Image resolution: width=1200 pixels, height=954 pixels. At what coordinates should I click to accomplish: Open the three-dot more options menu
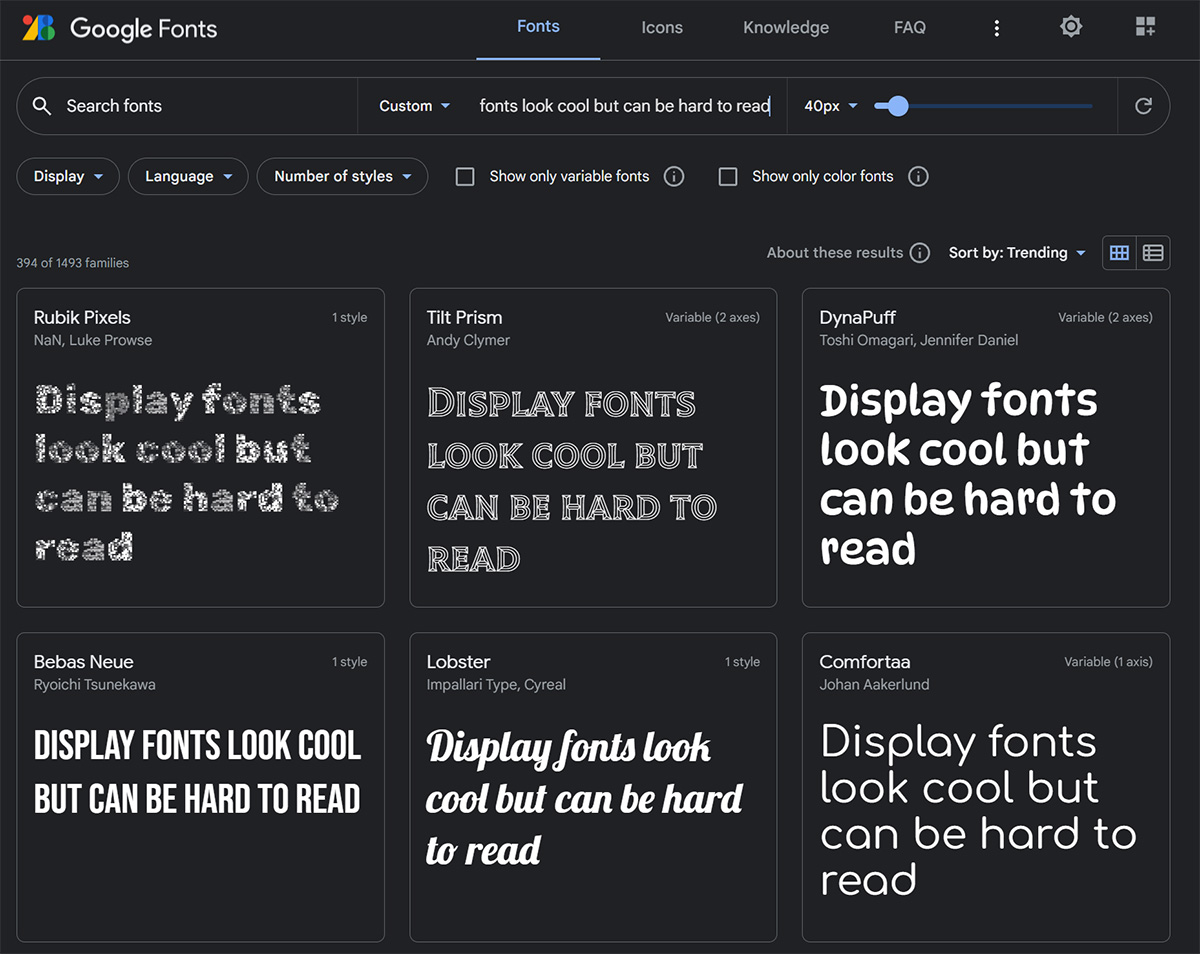(x=996, y=28)
